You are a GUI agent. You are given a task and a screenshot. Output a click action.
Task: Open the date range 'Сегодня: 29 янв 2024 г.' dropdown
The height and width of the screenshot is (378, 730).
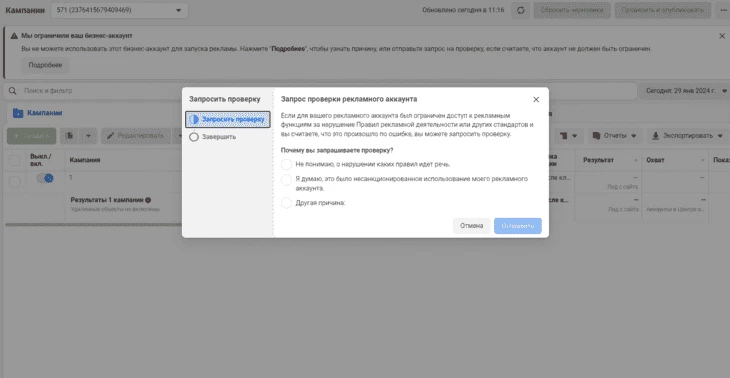685,91
